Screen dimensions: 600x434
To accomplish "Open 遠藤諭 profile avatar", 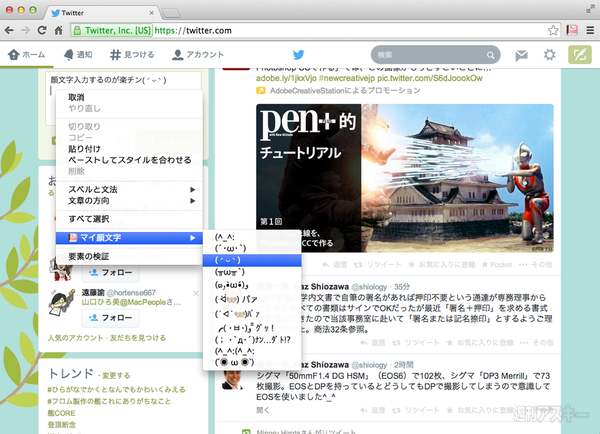I will (x=61, y=302).
